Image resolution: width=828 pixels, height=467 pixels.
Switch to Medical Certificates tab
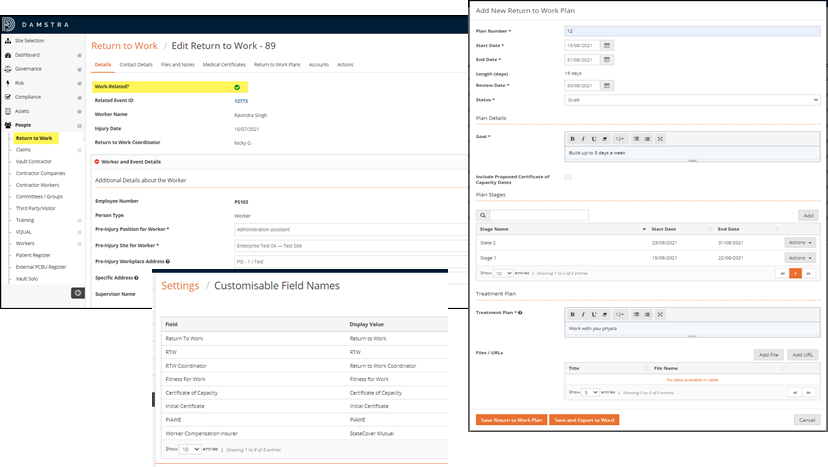pos(224,64)
